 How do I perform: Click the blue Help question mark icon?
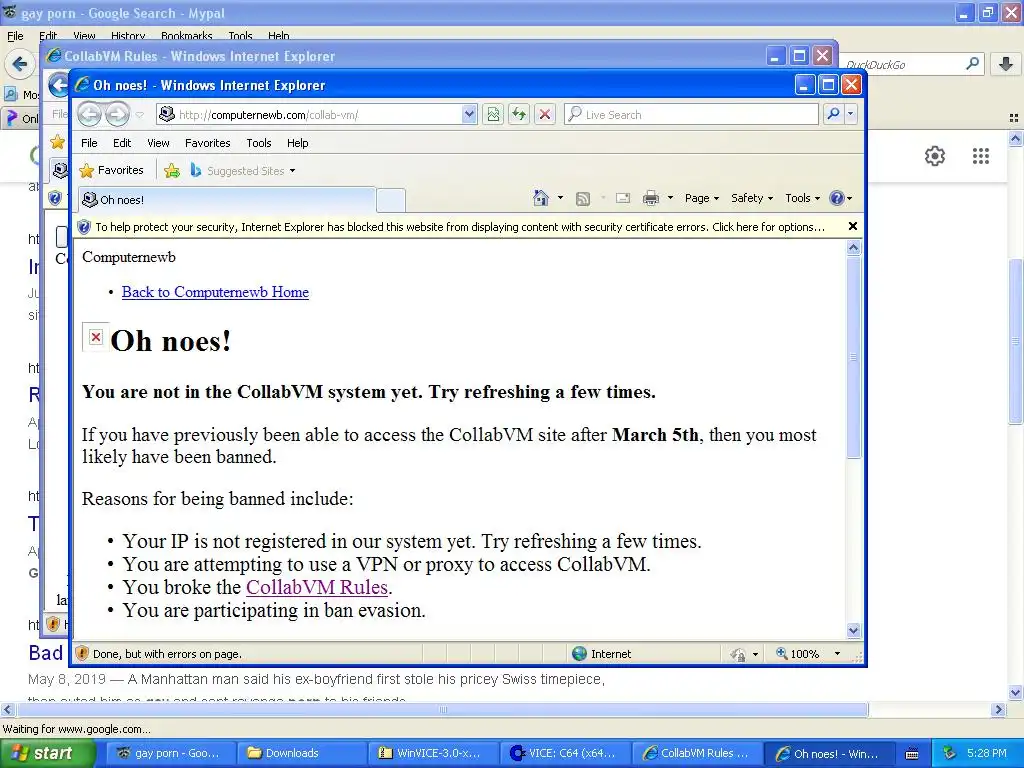(837, 198)
